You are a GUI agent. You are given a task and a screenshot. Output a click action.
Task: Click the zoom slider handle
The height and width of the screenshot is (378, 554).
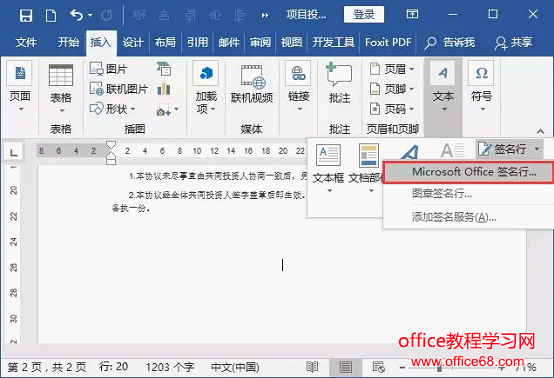click(x=439, y=368)
